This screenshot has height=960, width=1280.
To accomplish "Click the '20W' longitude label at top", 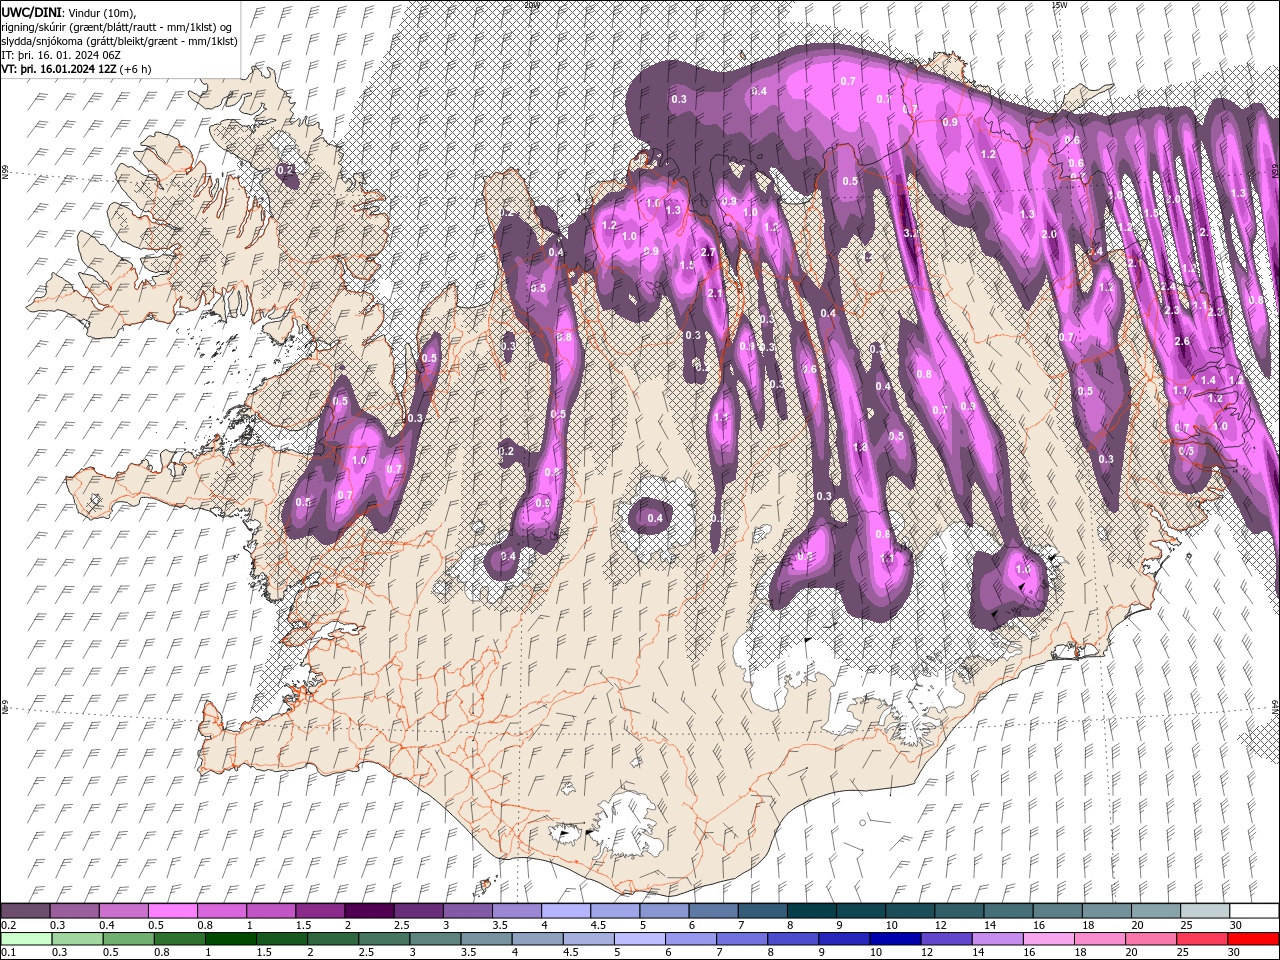I will (x=531, y=4).
